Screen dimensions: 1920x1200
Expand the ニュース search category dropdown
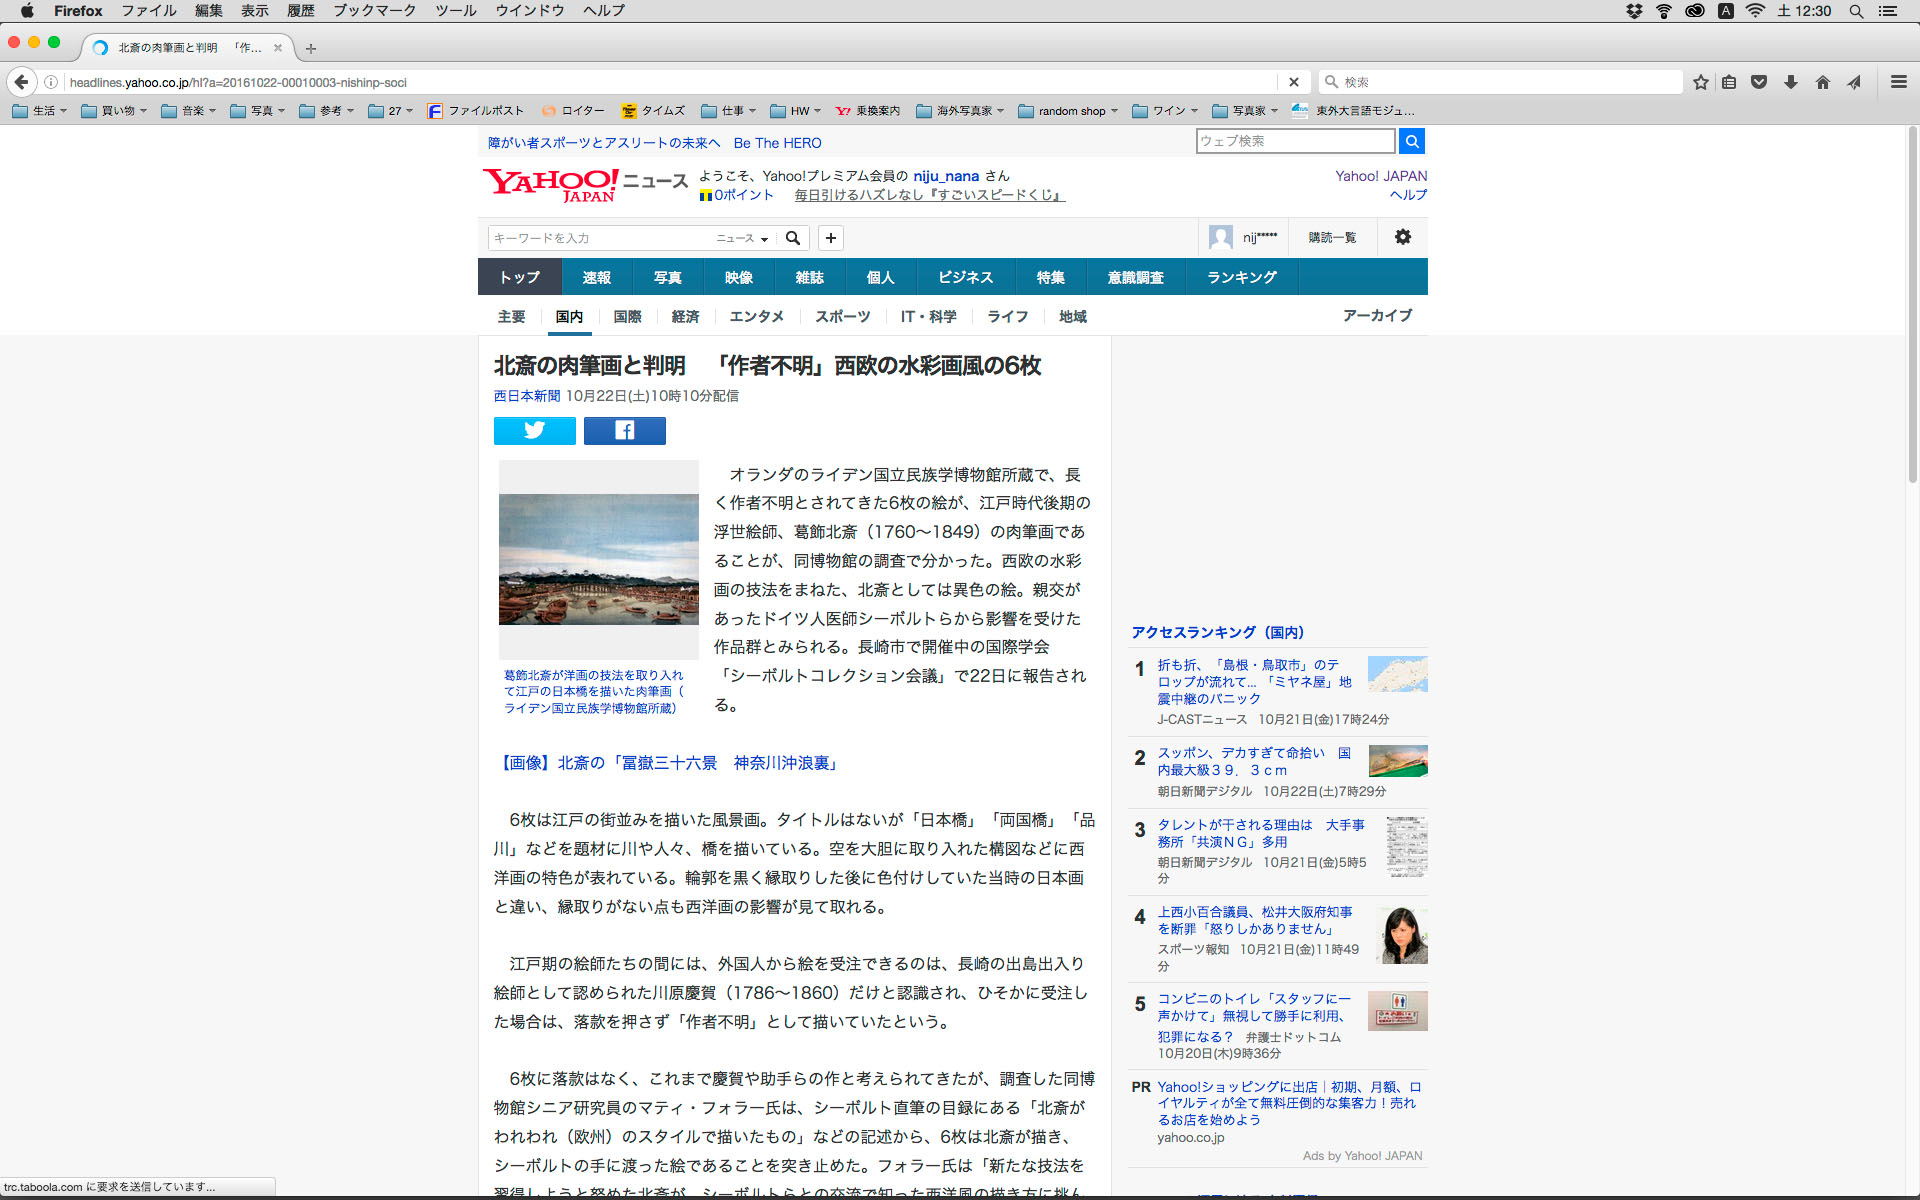pos(742,238)
